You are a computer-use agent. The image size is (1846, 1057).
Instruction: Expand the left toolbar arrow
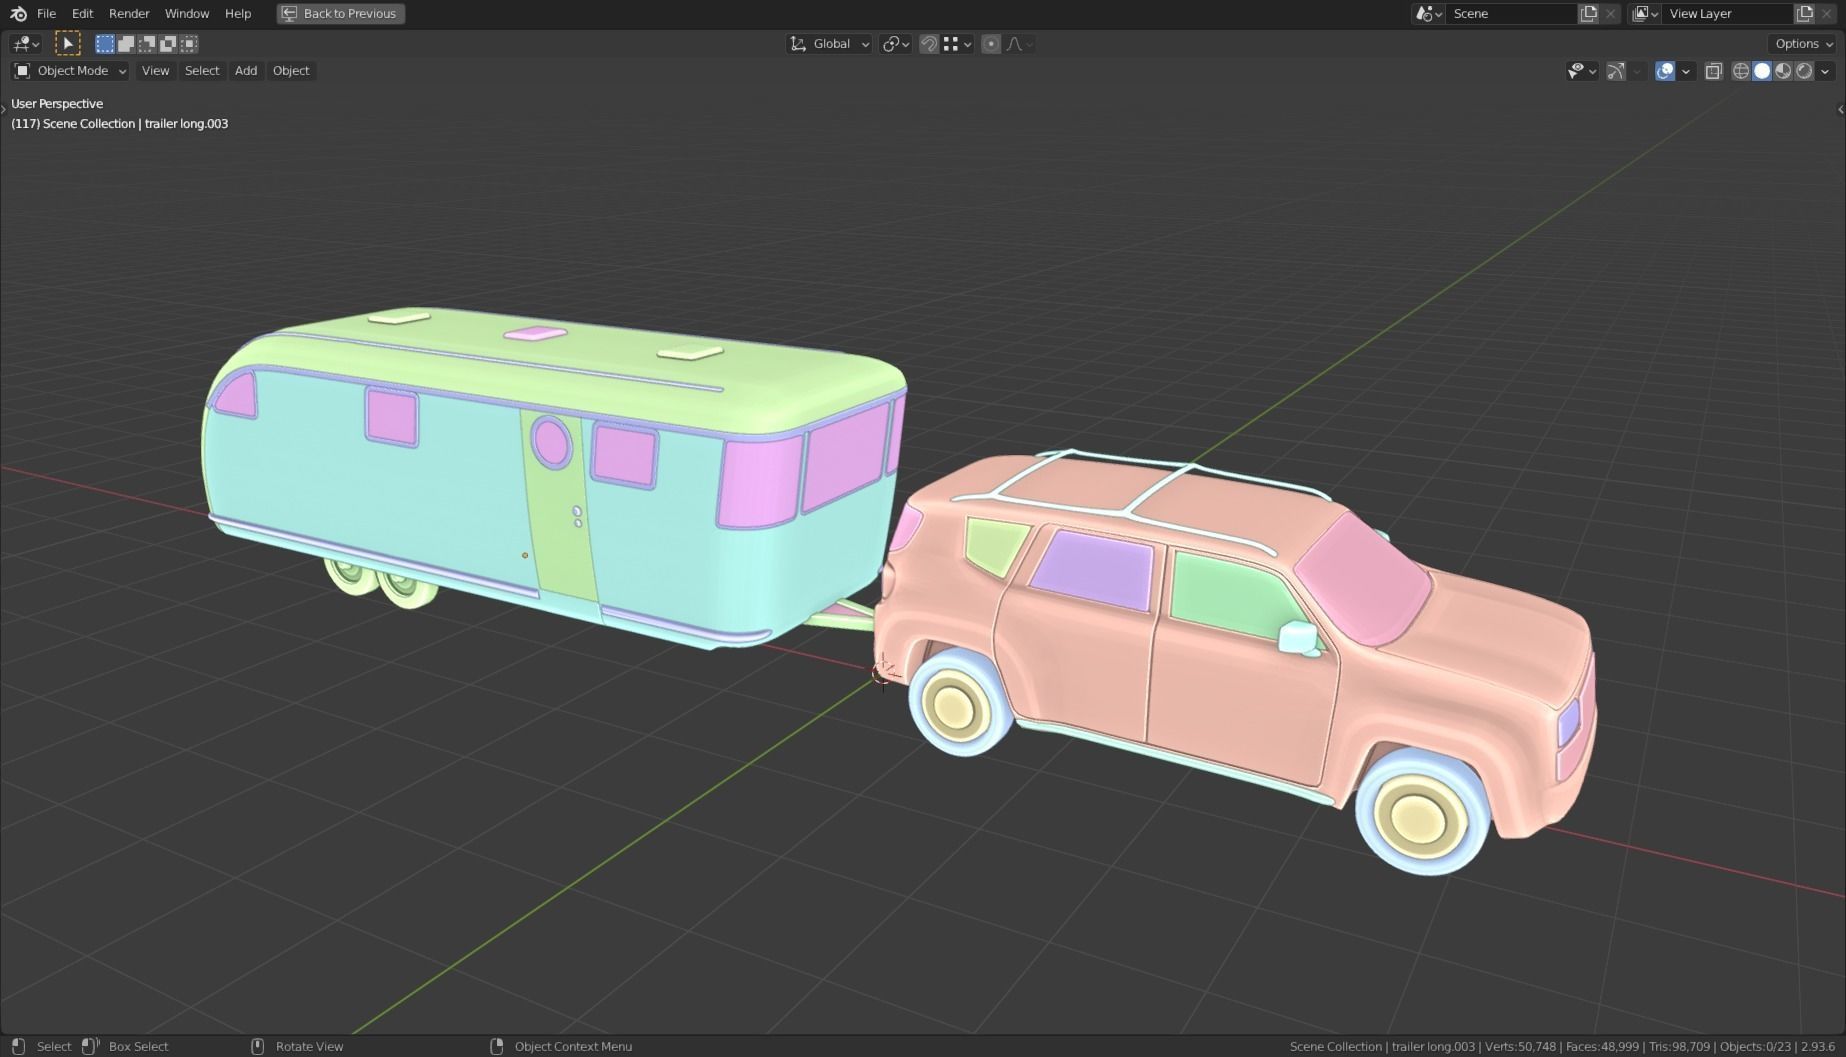point(4,109)
